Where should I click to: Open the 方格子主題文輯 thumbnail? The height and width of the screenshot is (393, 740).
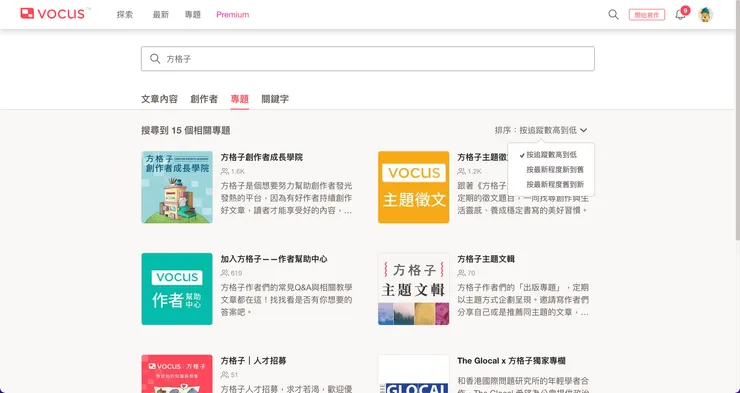[x=413, y=289]
